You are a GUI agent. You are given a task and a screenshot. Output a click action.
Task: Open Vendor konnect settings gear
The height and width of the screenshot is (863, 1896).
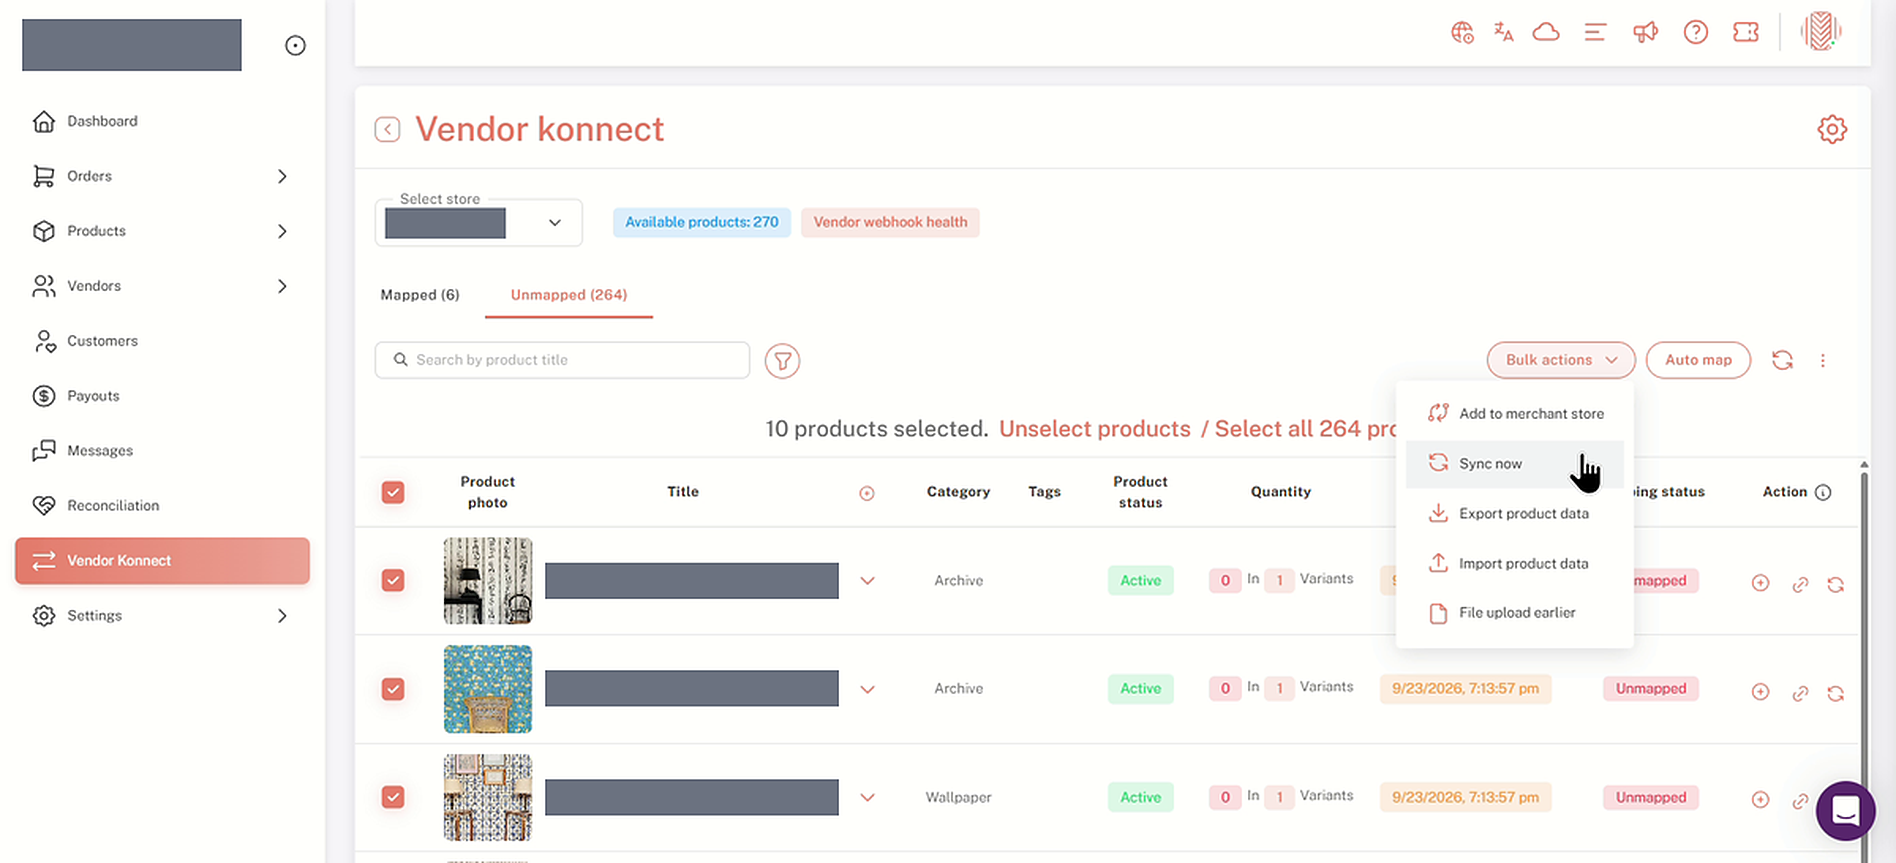(x=1832, y=129)
